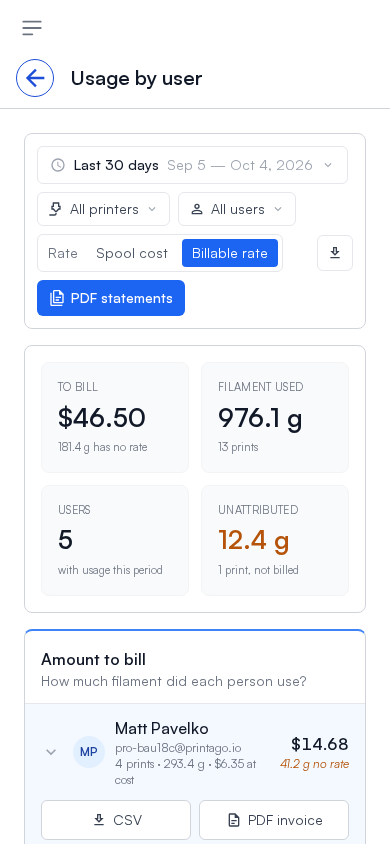Click the printer icon in All printers filter
390x844 pixels.
(55, 209)
